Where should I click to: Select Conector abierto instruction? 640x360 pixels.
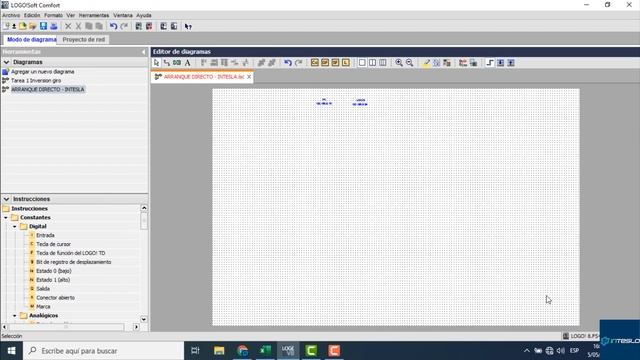click(56, 298)
